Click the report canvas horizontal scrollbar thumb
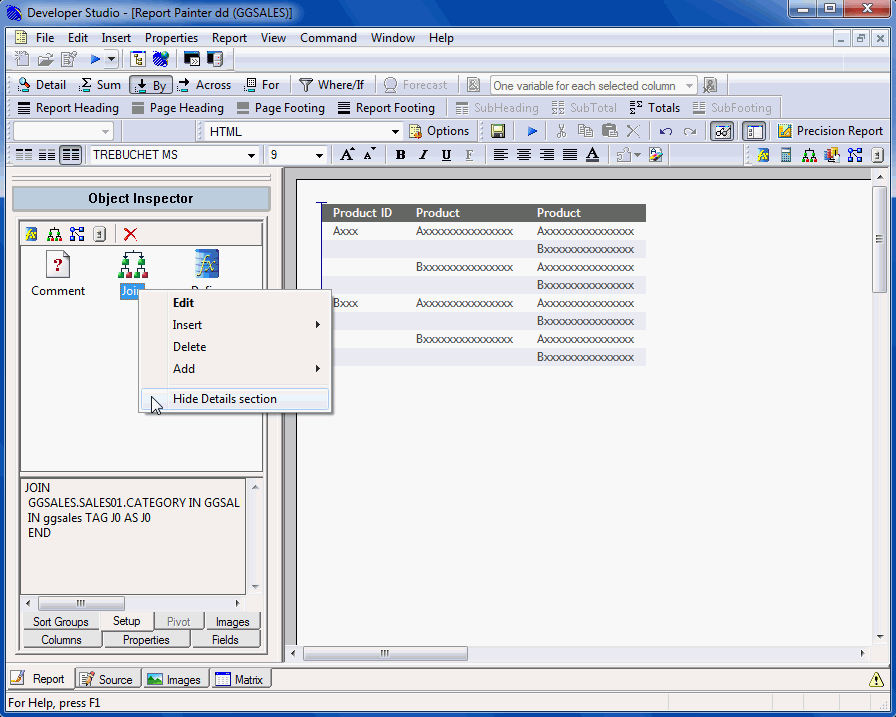 point(385,653)
